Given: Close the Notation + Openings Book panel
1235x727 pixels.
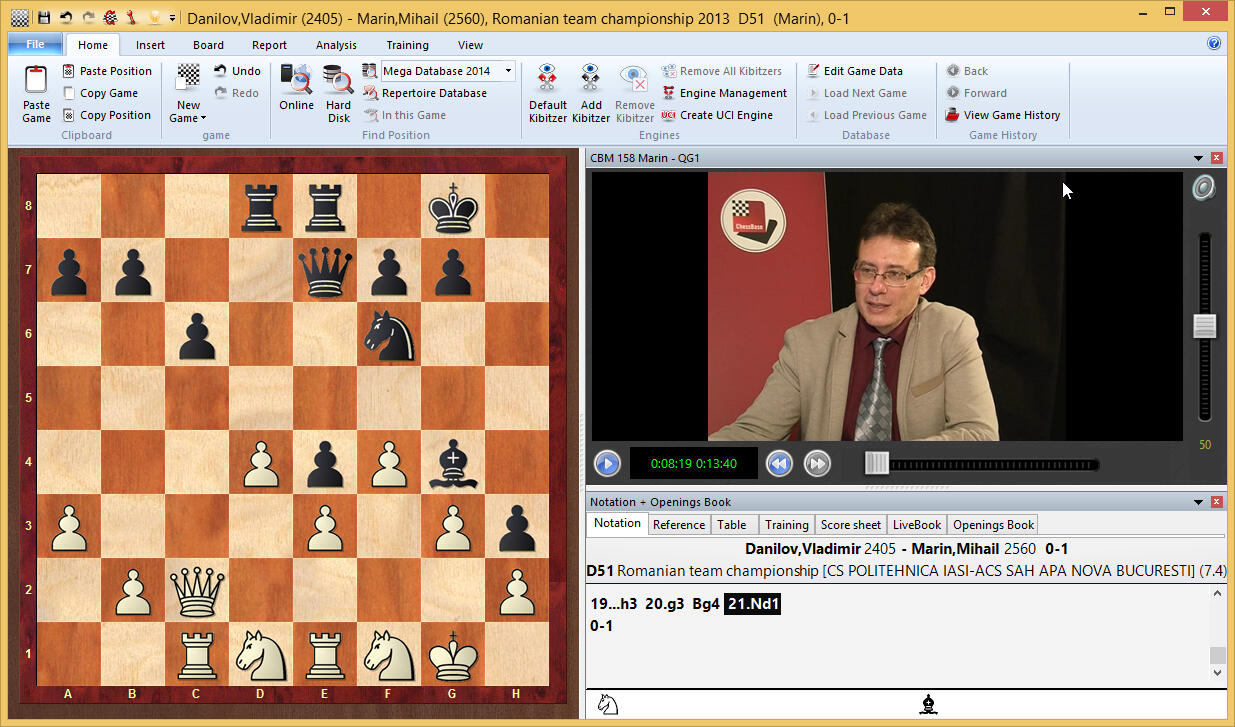Looking at the screenshot, I should coord(1217,502).
